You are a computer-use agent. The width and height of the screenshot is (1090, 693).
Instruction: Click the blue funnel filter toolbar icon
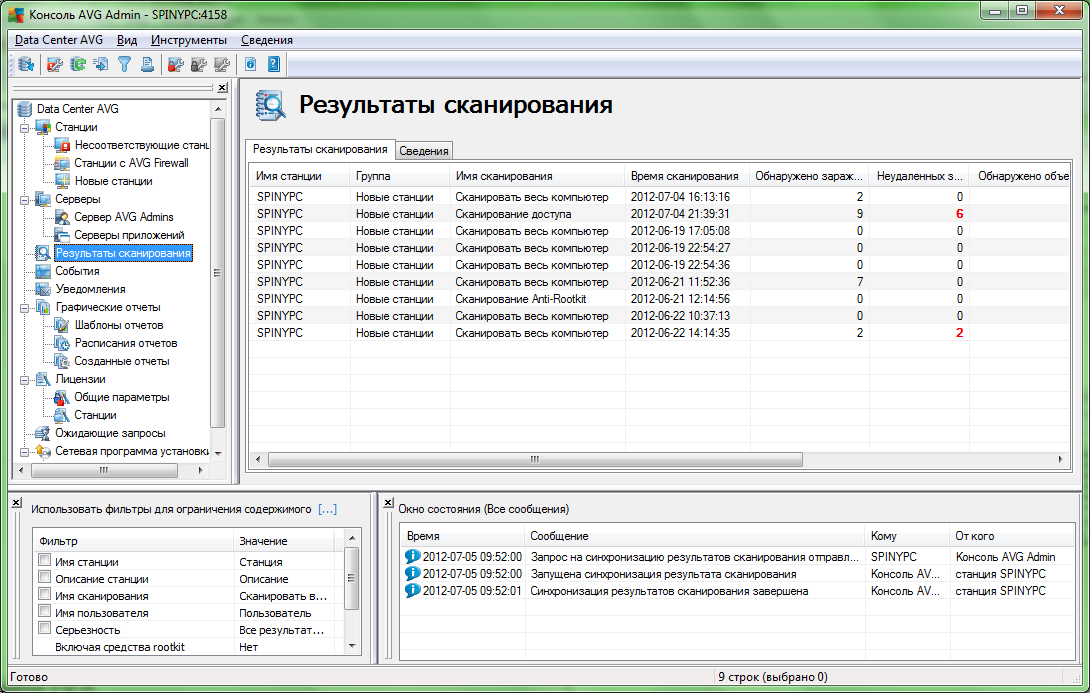tap(124, 65)
